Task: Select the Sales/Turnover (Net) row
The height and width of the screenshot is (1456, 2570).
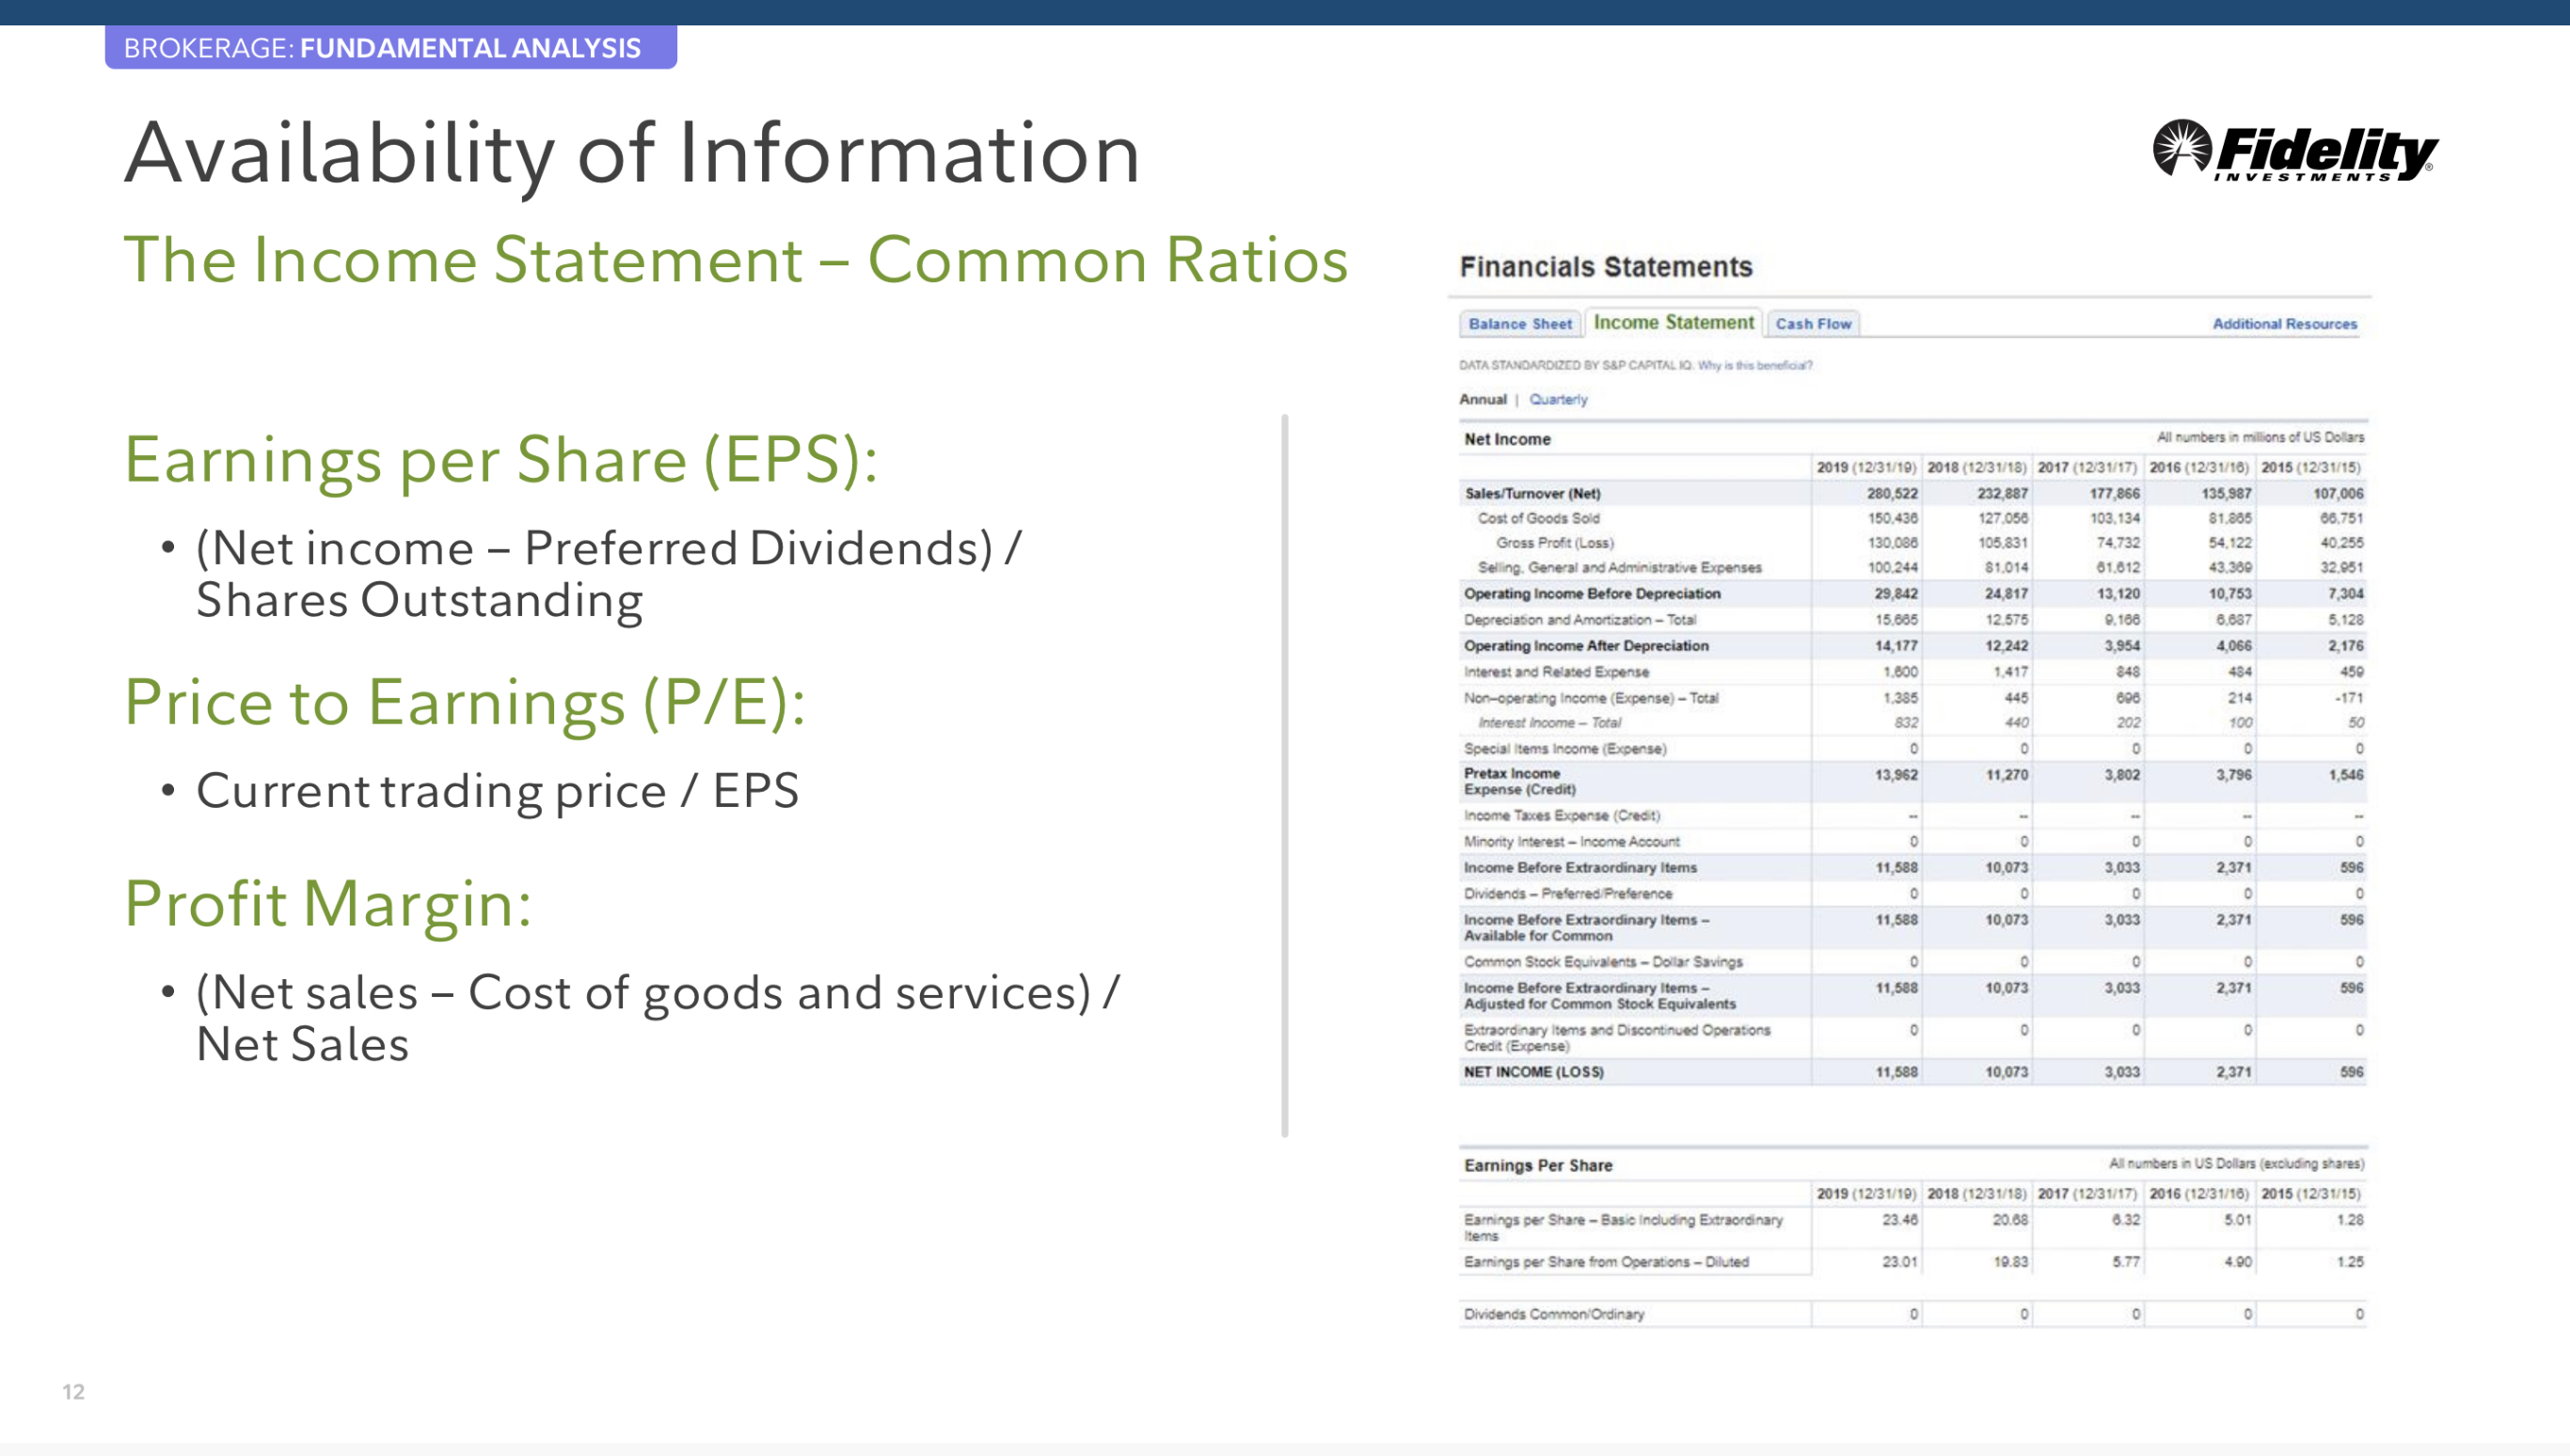Action: pyautogui.click(x=1532, y=493)
